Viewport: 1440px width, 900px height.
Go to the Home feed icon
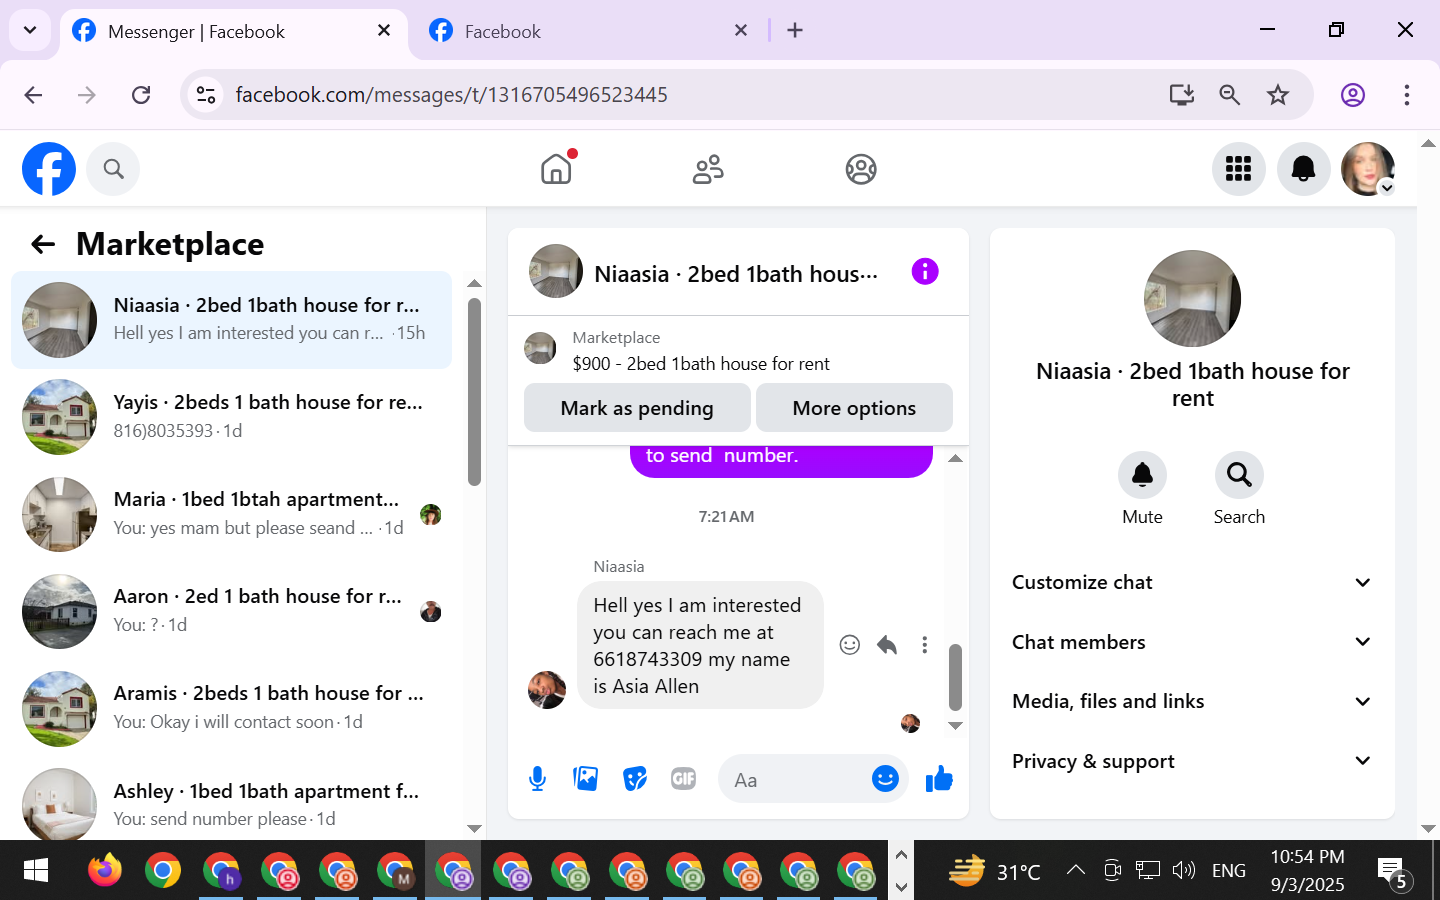pos(556,169)
